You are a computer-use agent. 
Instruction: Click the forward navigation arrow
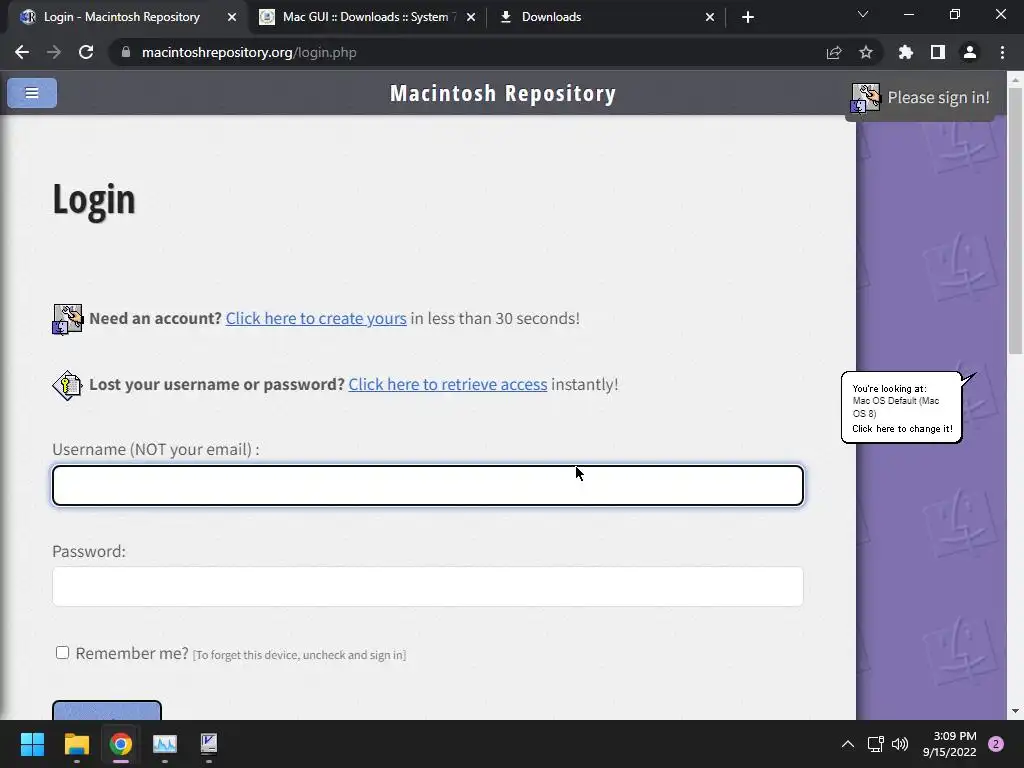pyautogui.click(x=54, y=52)
